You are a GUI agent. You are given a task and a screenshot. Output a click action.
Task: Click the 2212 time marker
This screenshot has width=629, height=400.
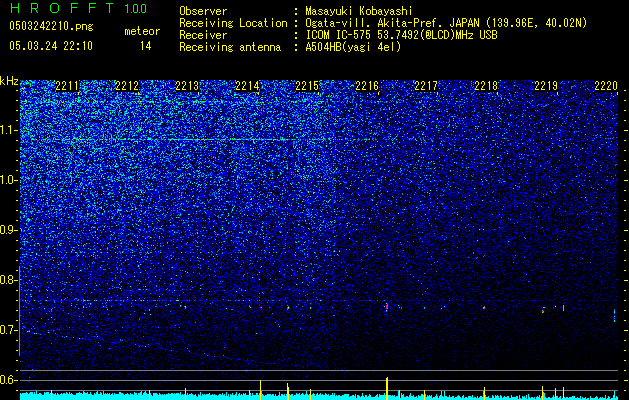pyautogui.click(x=127, y=86)
